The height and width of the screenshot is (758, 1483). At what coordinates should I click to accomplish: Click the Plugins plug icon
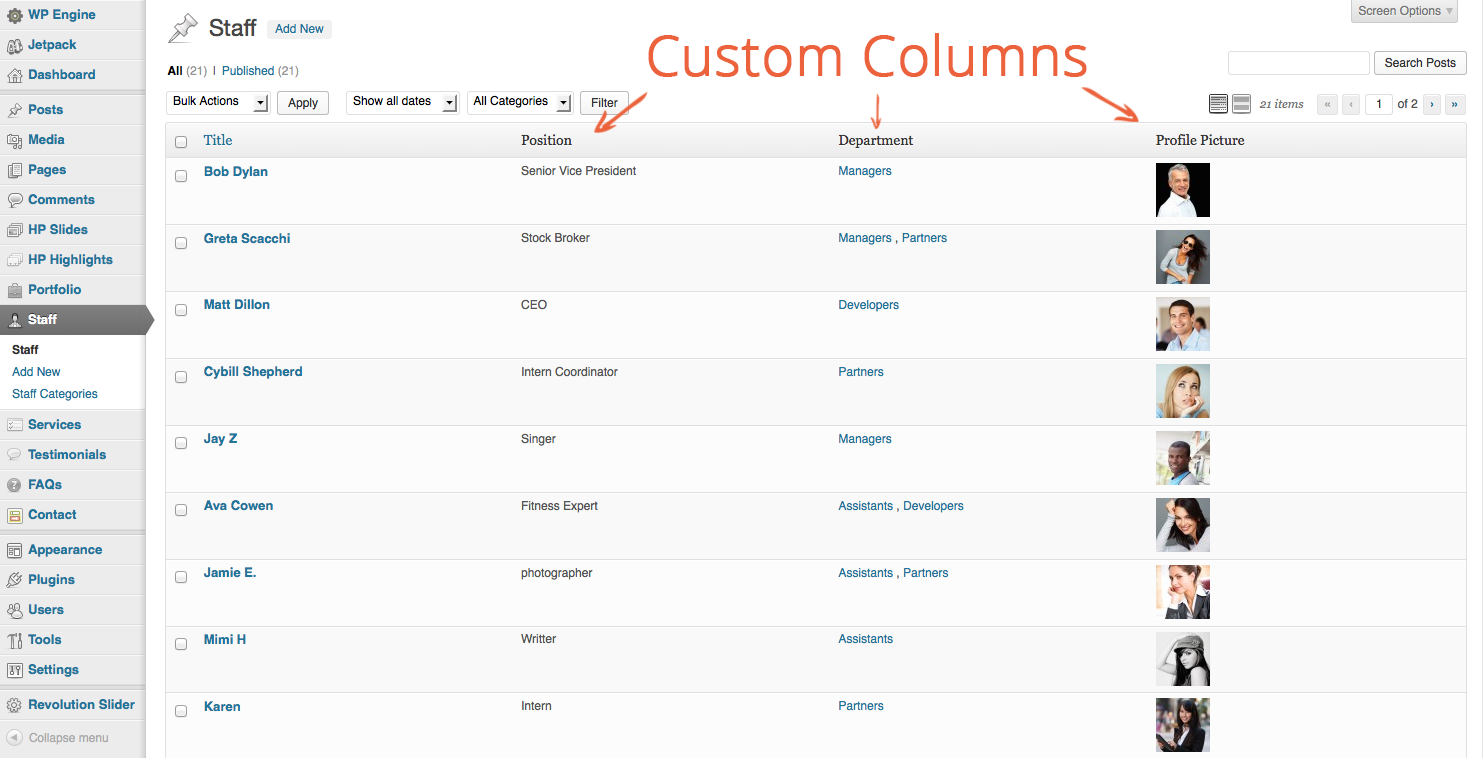[14, 580]
